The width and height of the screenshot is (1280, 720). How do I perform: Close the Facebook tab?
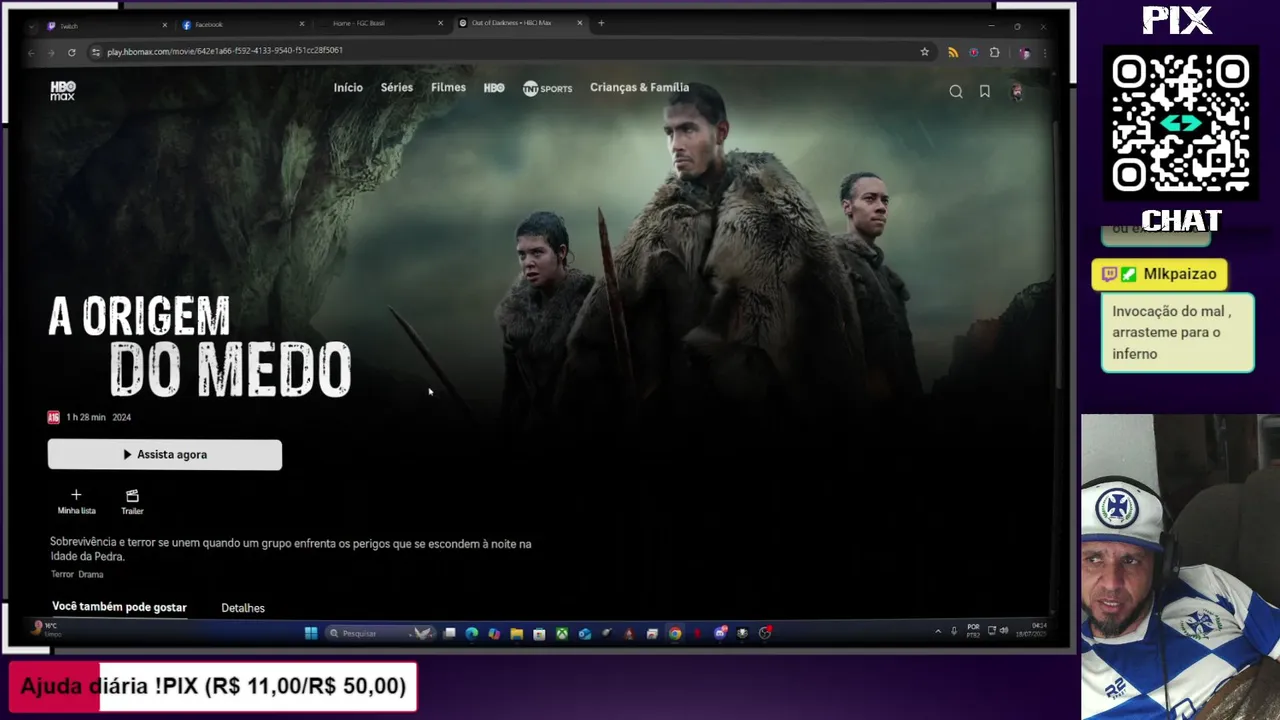302,24
